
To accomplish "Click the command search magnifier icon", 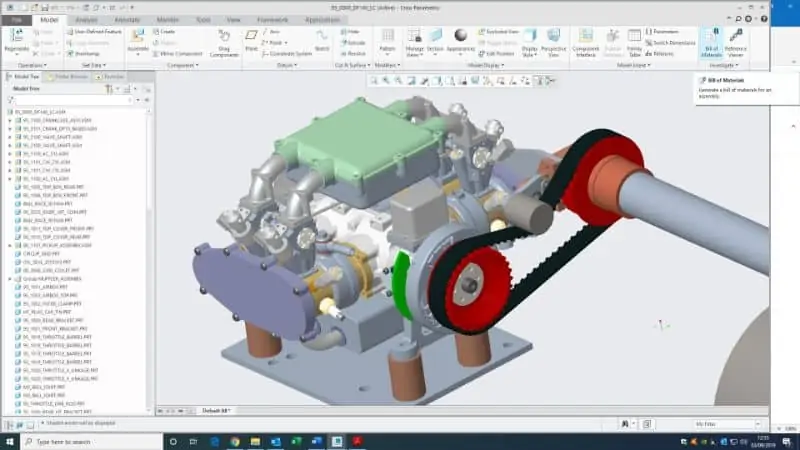I will pos(738,19).
